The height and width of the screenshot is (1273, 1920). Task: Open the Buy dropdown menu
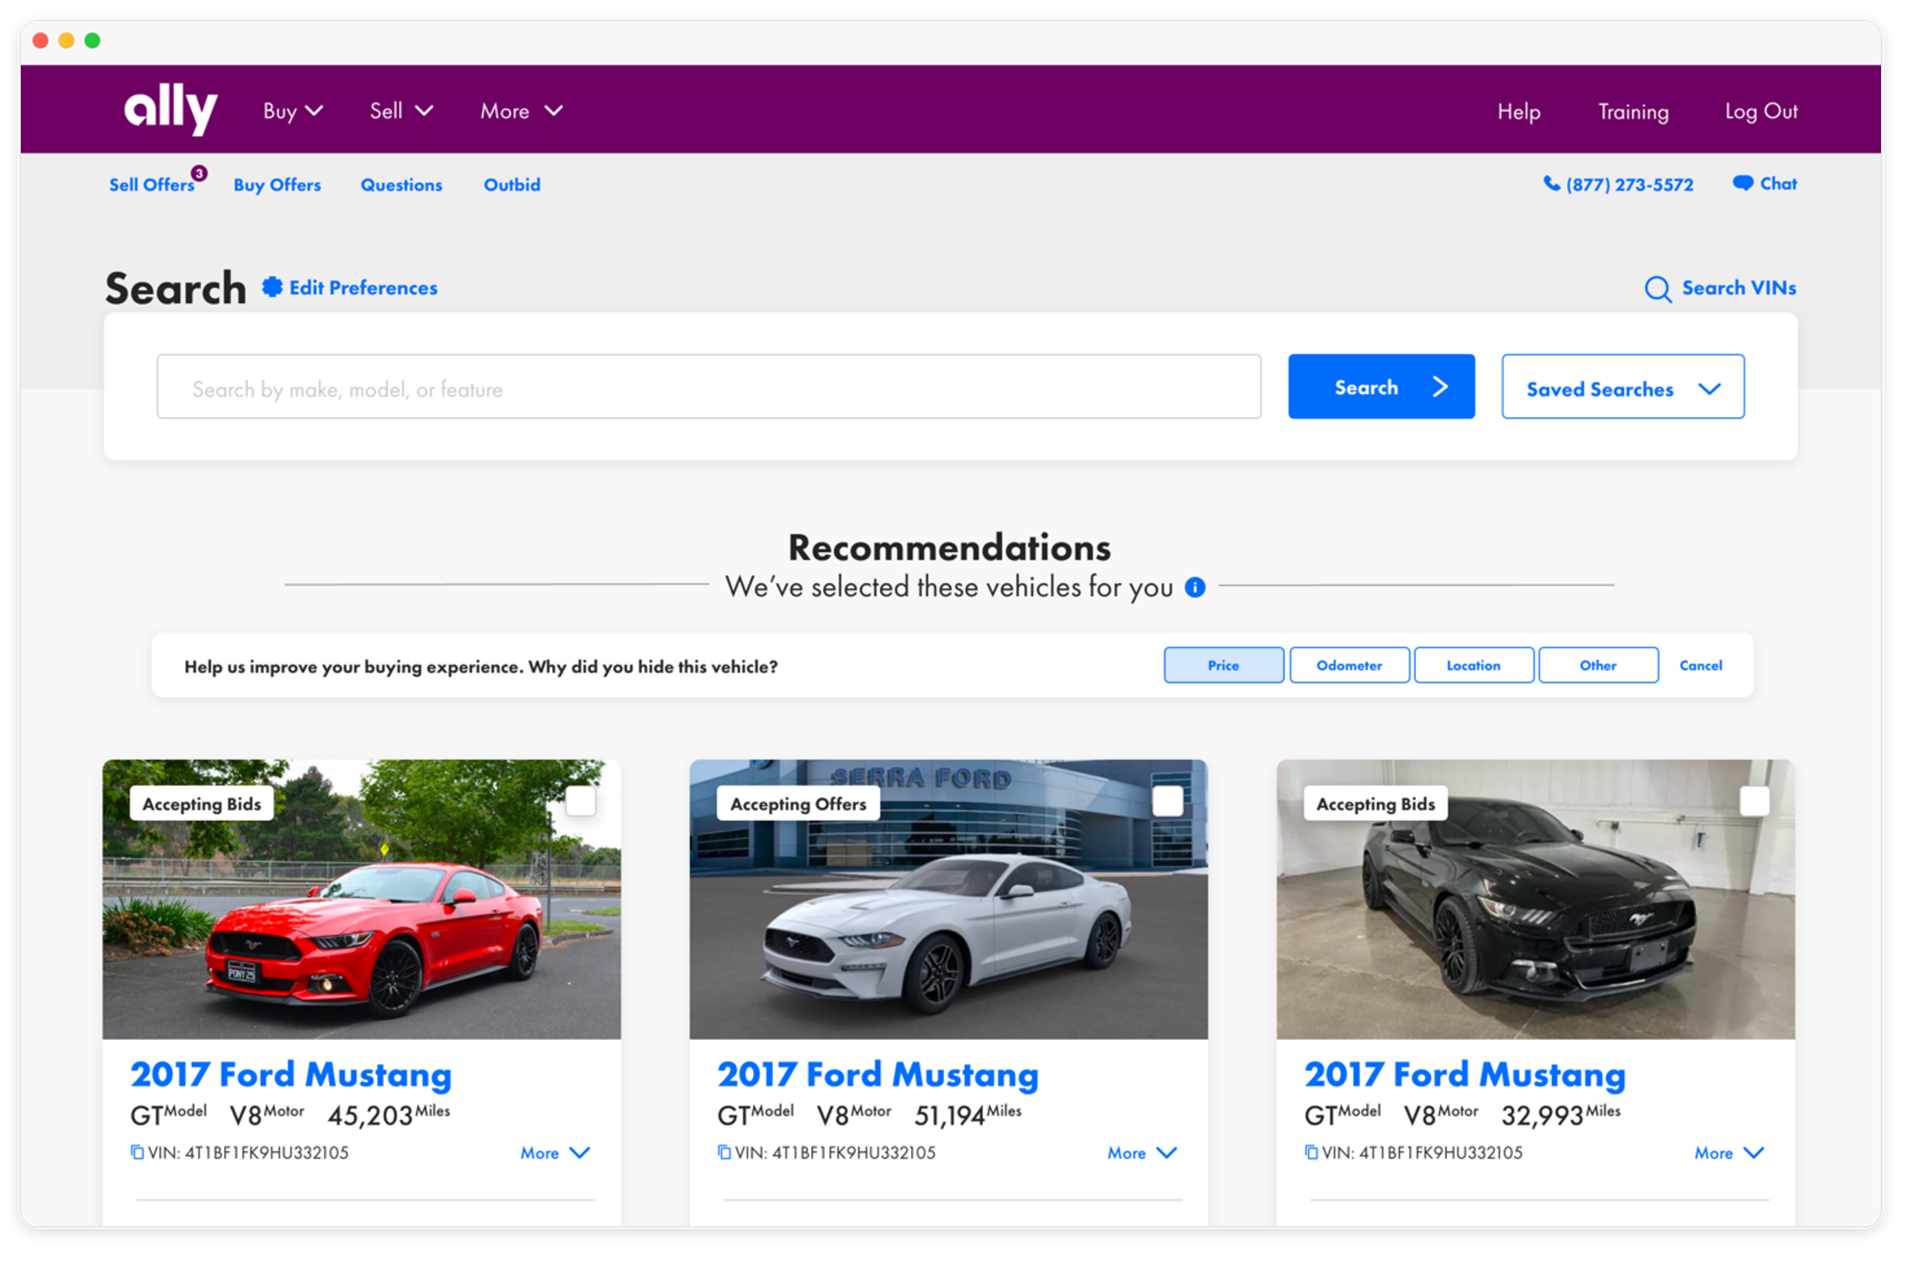293,111
